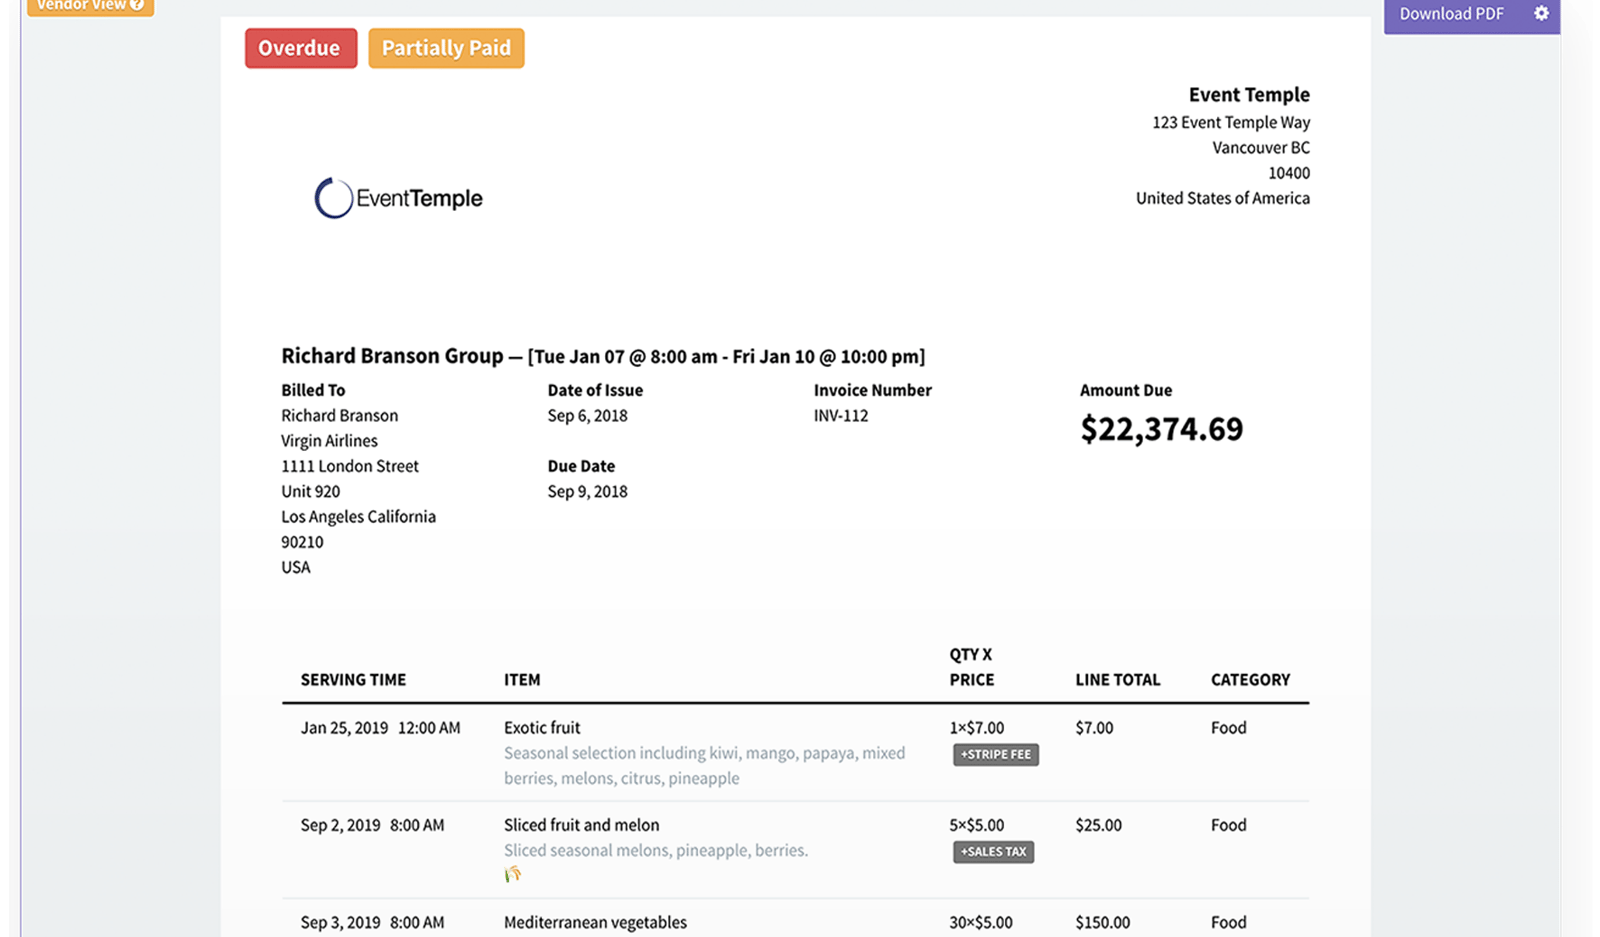
Task: Click the Vendor View button
Action: coord(90,6)
